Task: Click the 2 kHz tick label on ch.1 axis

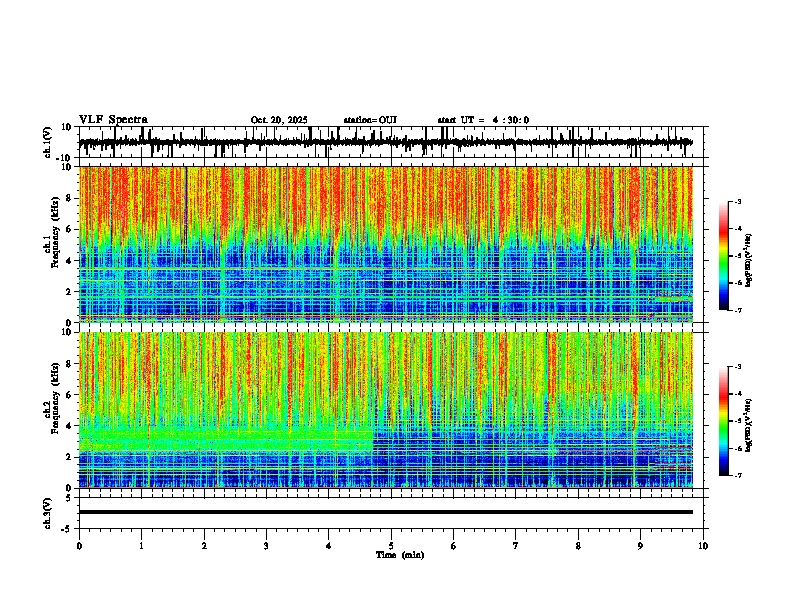Action: (x=70, y=292)
